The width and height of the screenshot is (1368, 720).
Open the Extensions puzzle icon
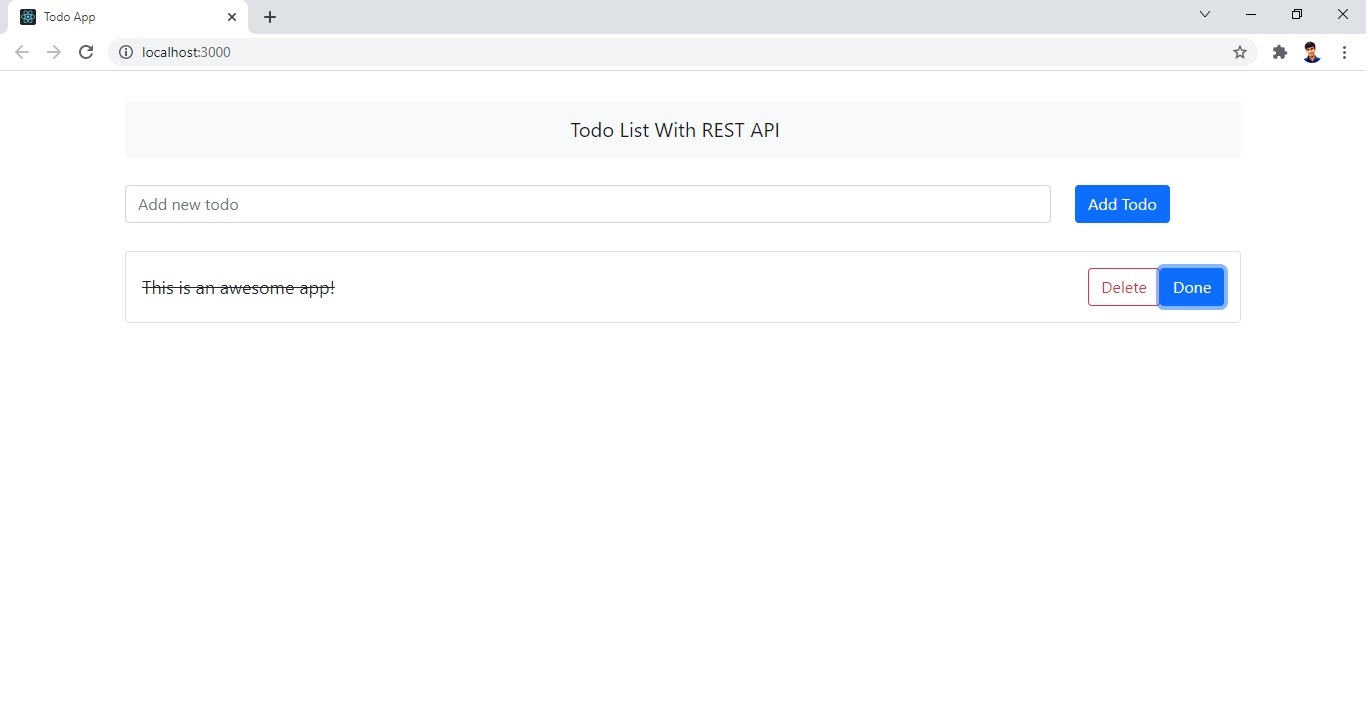coord(1280,52)
